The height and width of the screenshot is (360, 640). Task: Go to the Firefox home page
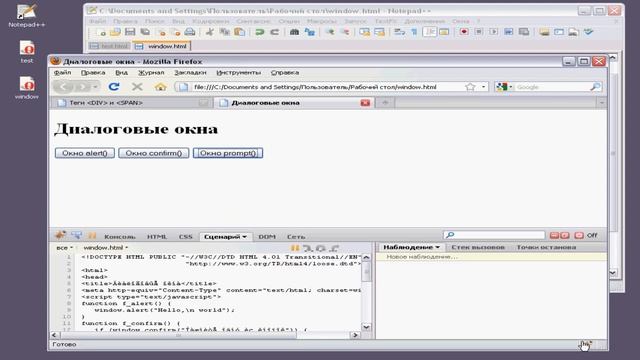tap(160, 87)
